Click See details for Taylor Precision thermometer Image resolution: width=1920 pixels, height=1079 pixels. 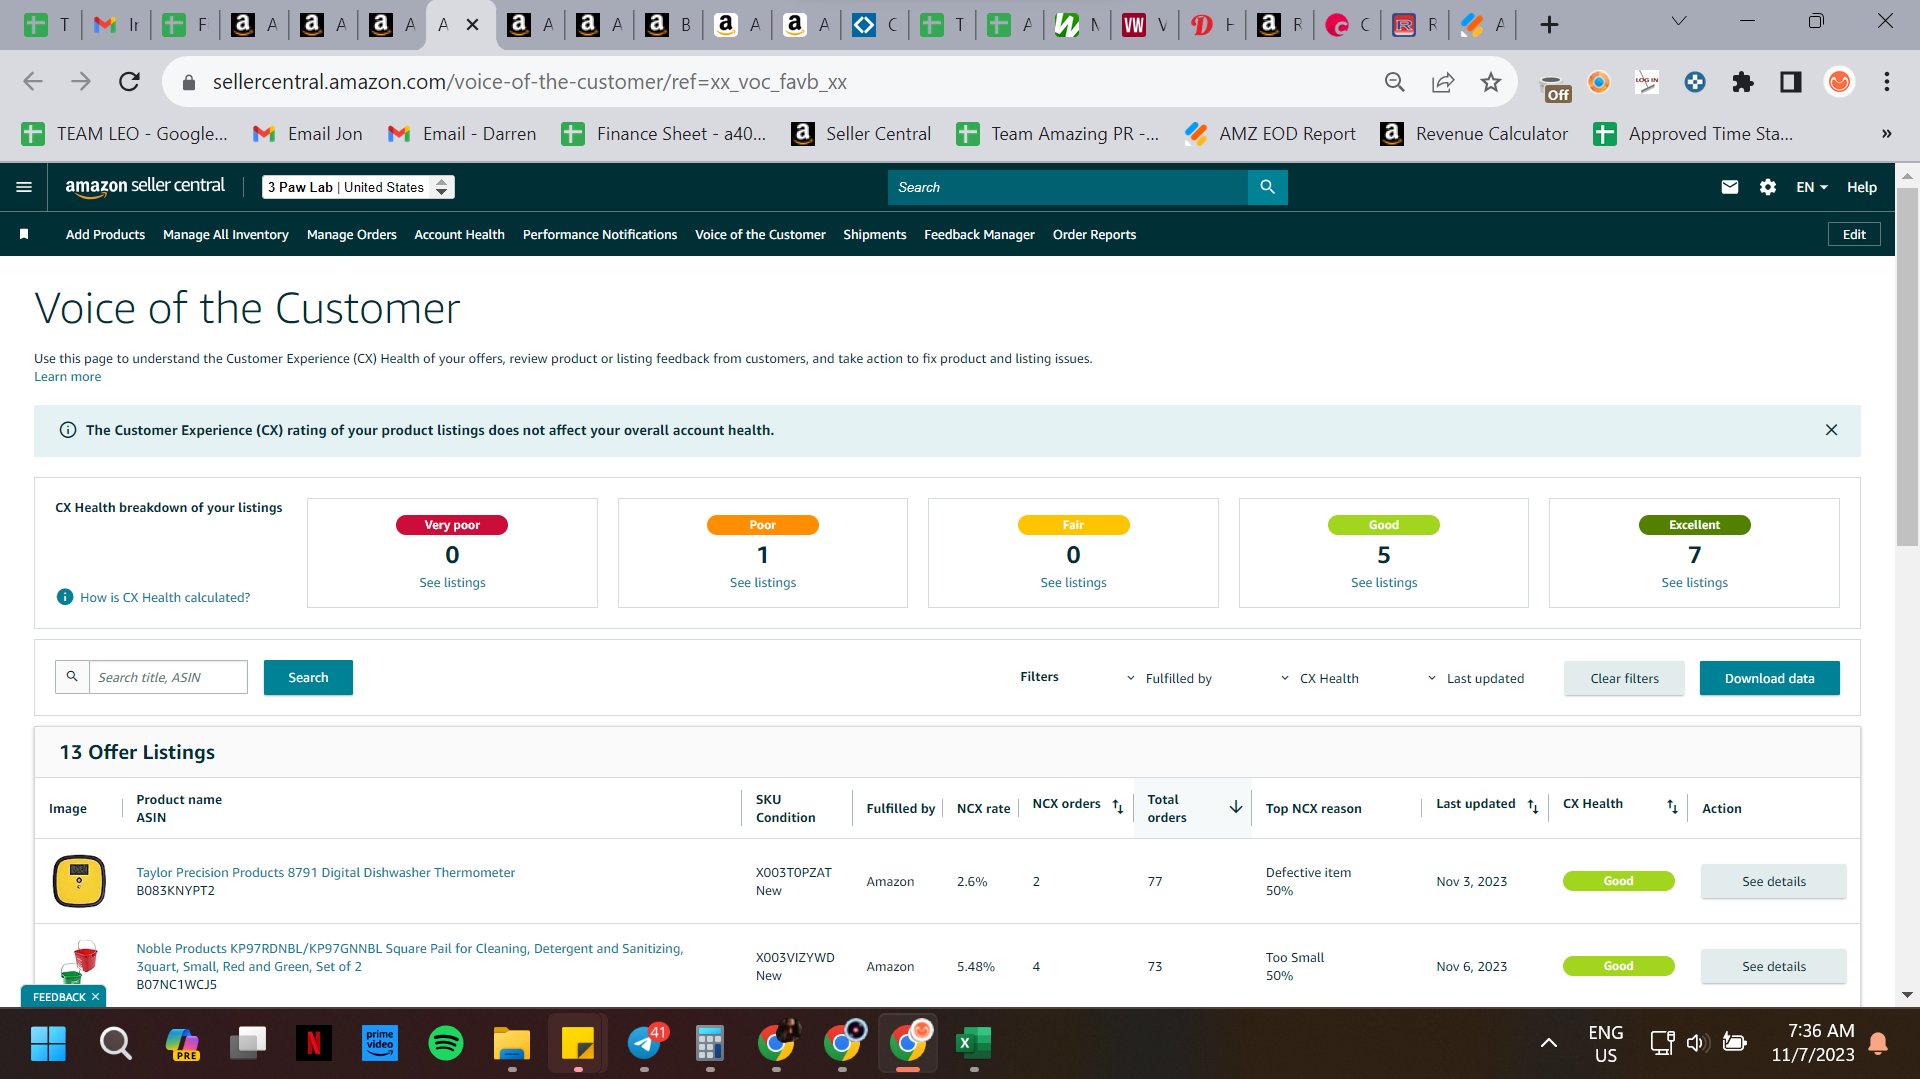point(1773,881)
